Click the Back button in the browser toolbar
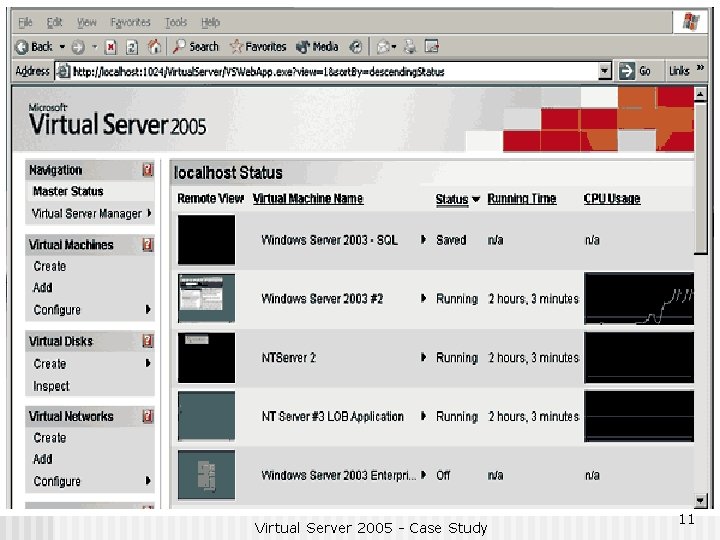720x540 pixels. click(34, 46)
